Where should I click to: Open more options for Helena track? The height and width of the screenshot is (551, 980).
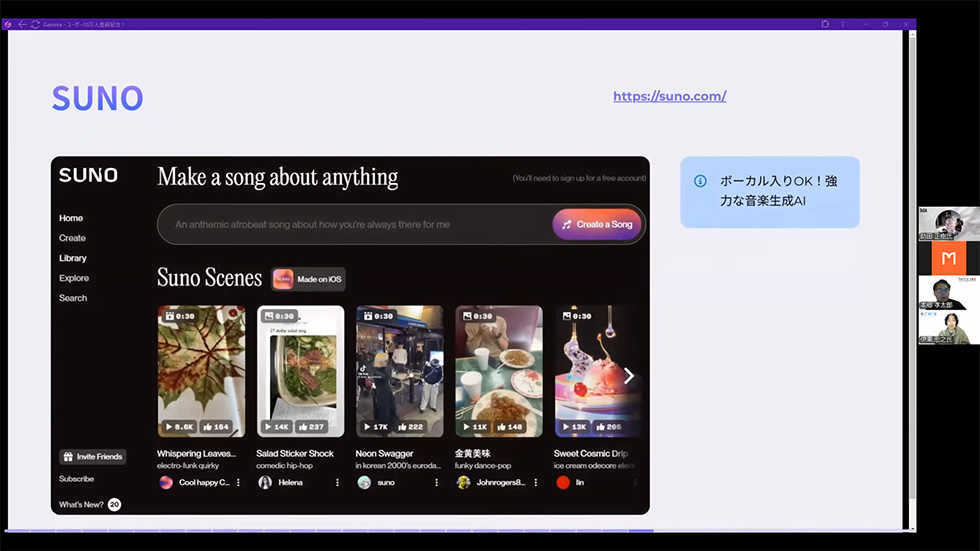338,482
